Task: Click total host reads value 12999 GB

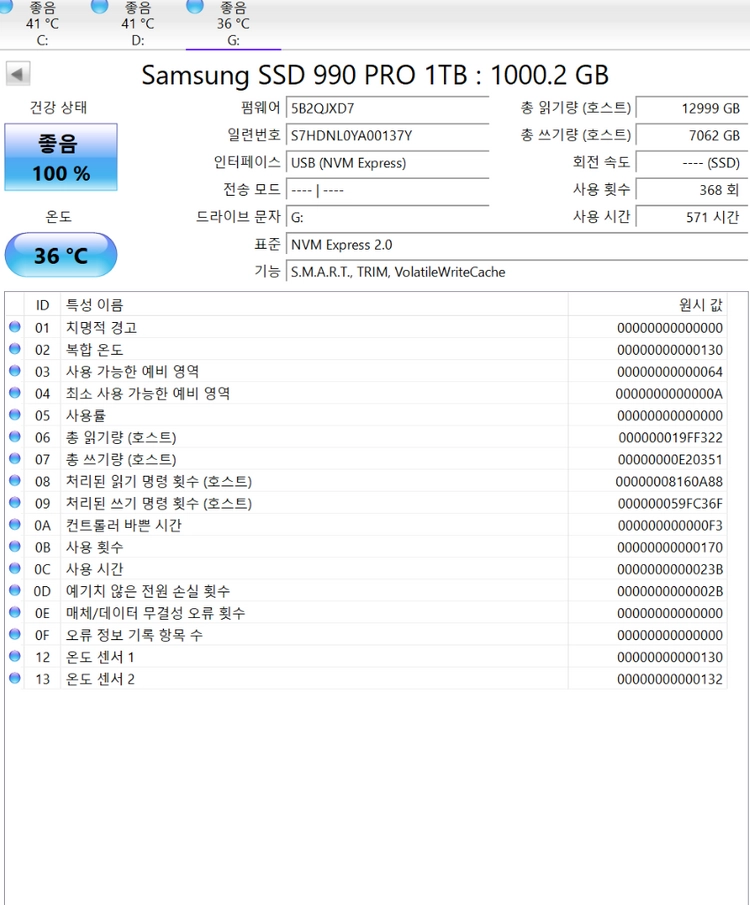Action: 692,109
